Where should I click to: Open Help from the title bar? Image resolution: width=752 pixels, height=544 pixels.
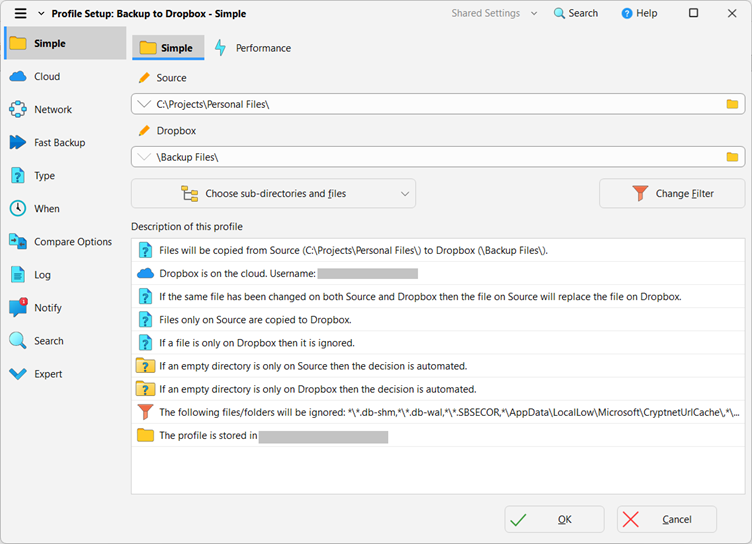pyautogui.click(x=640, y=14)
